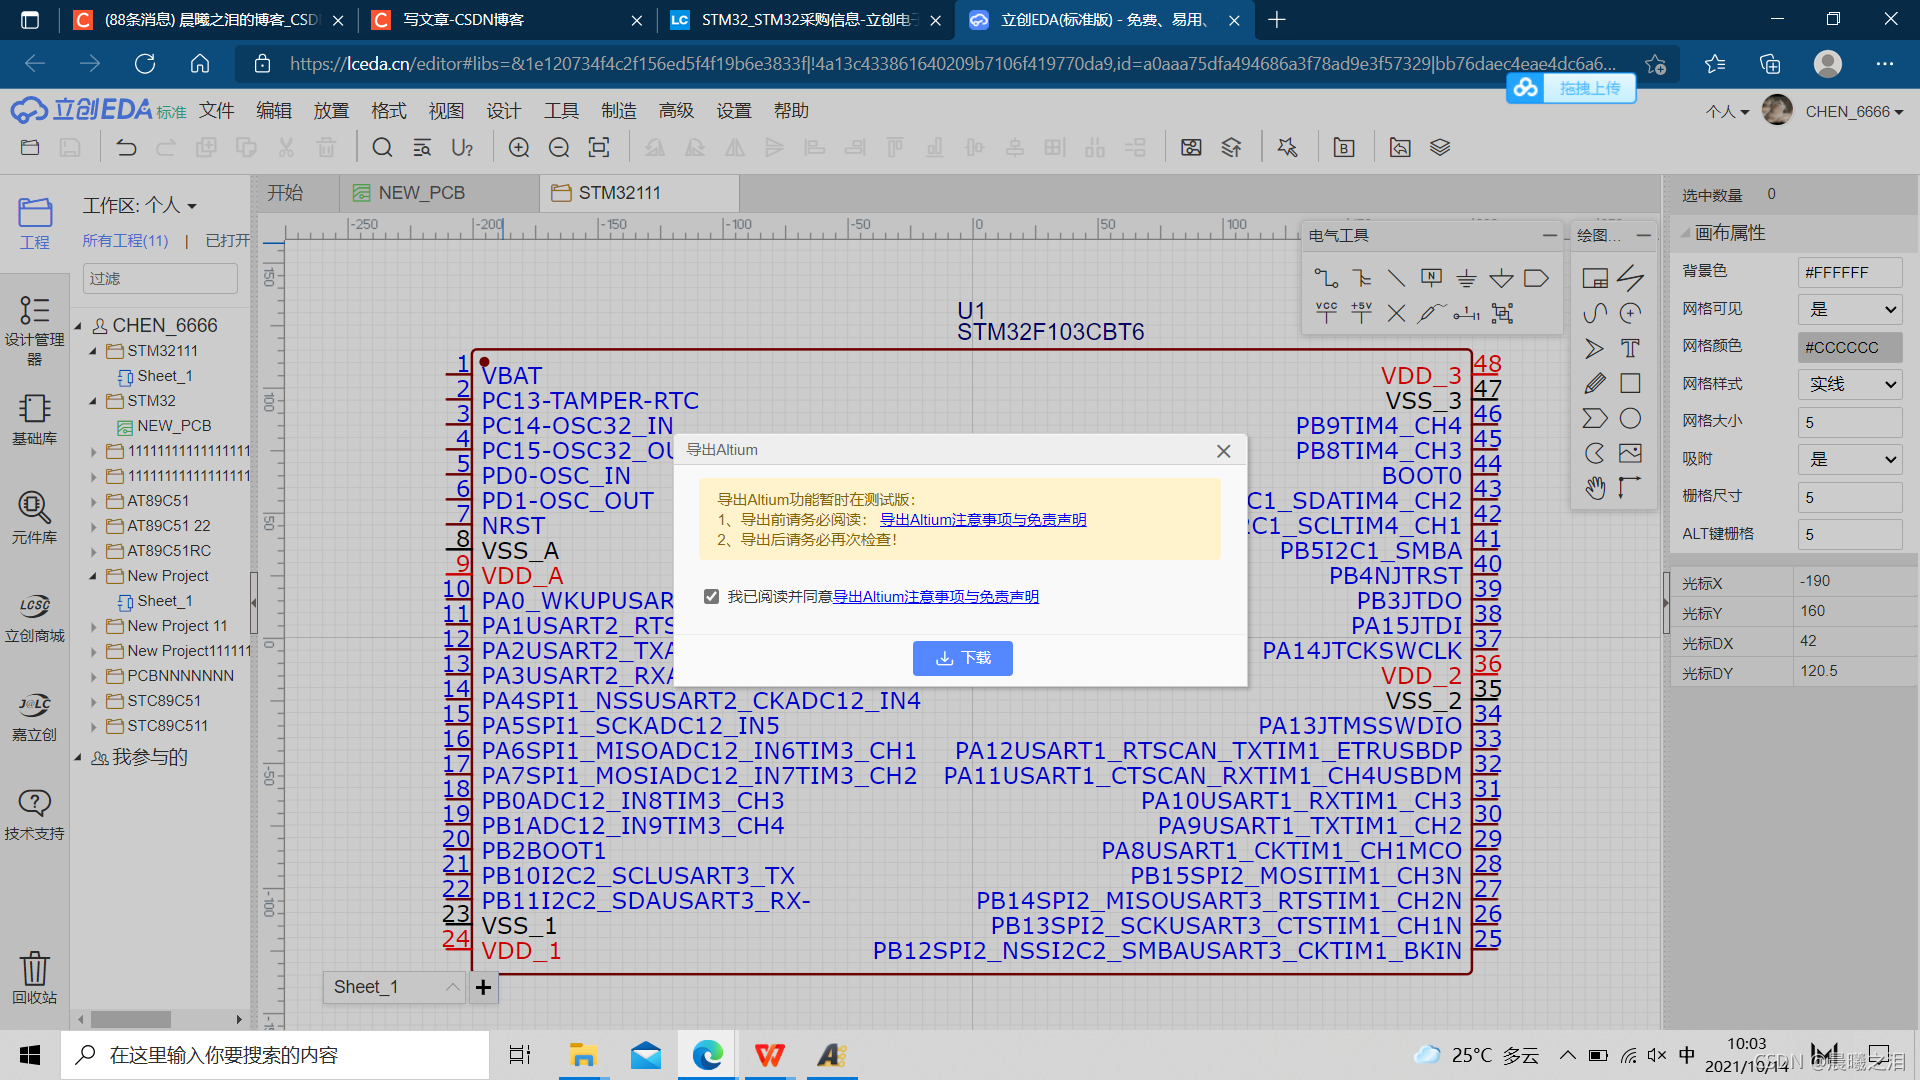Collapse the 画布属性 section
The height and width of the screenshot is (1080, 1920).
1686,233
